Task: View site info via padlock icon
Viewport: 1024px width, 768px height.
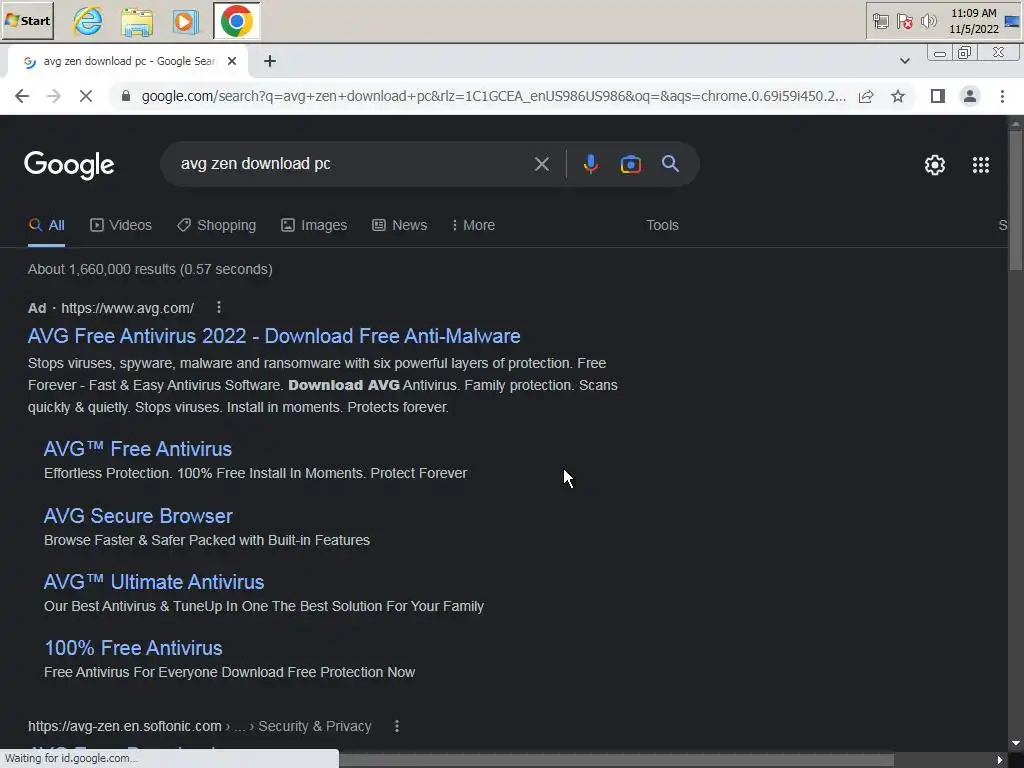Action: (x=126, y=96)
